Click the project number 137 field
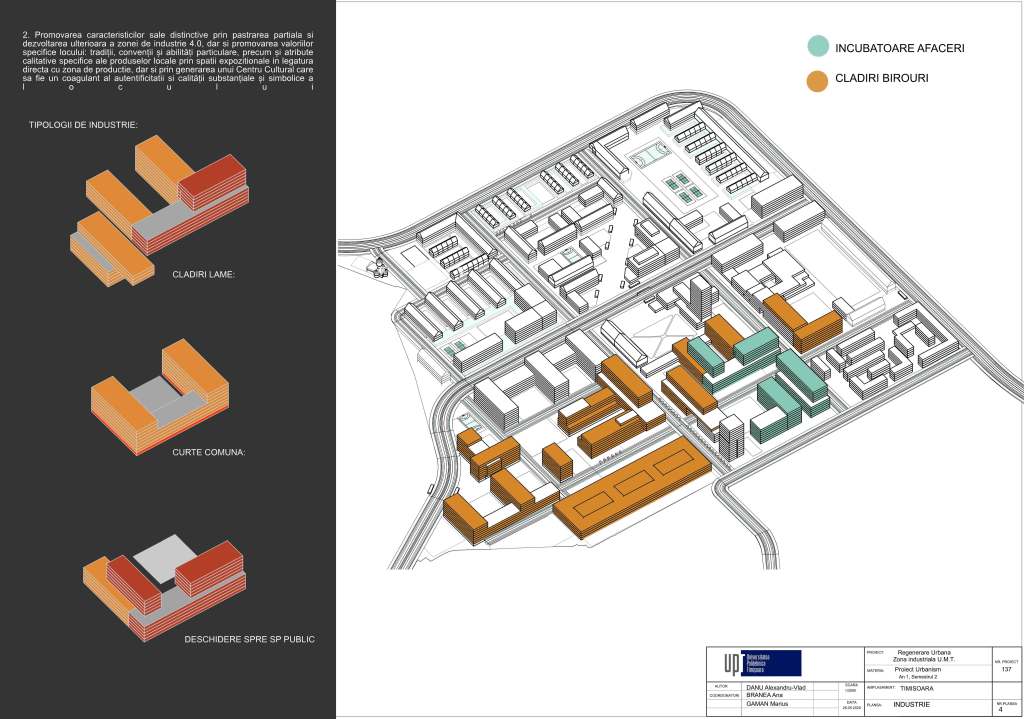The height and width of the screenshot is (719, 1024). (x=1006, y=673)
